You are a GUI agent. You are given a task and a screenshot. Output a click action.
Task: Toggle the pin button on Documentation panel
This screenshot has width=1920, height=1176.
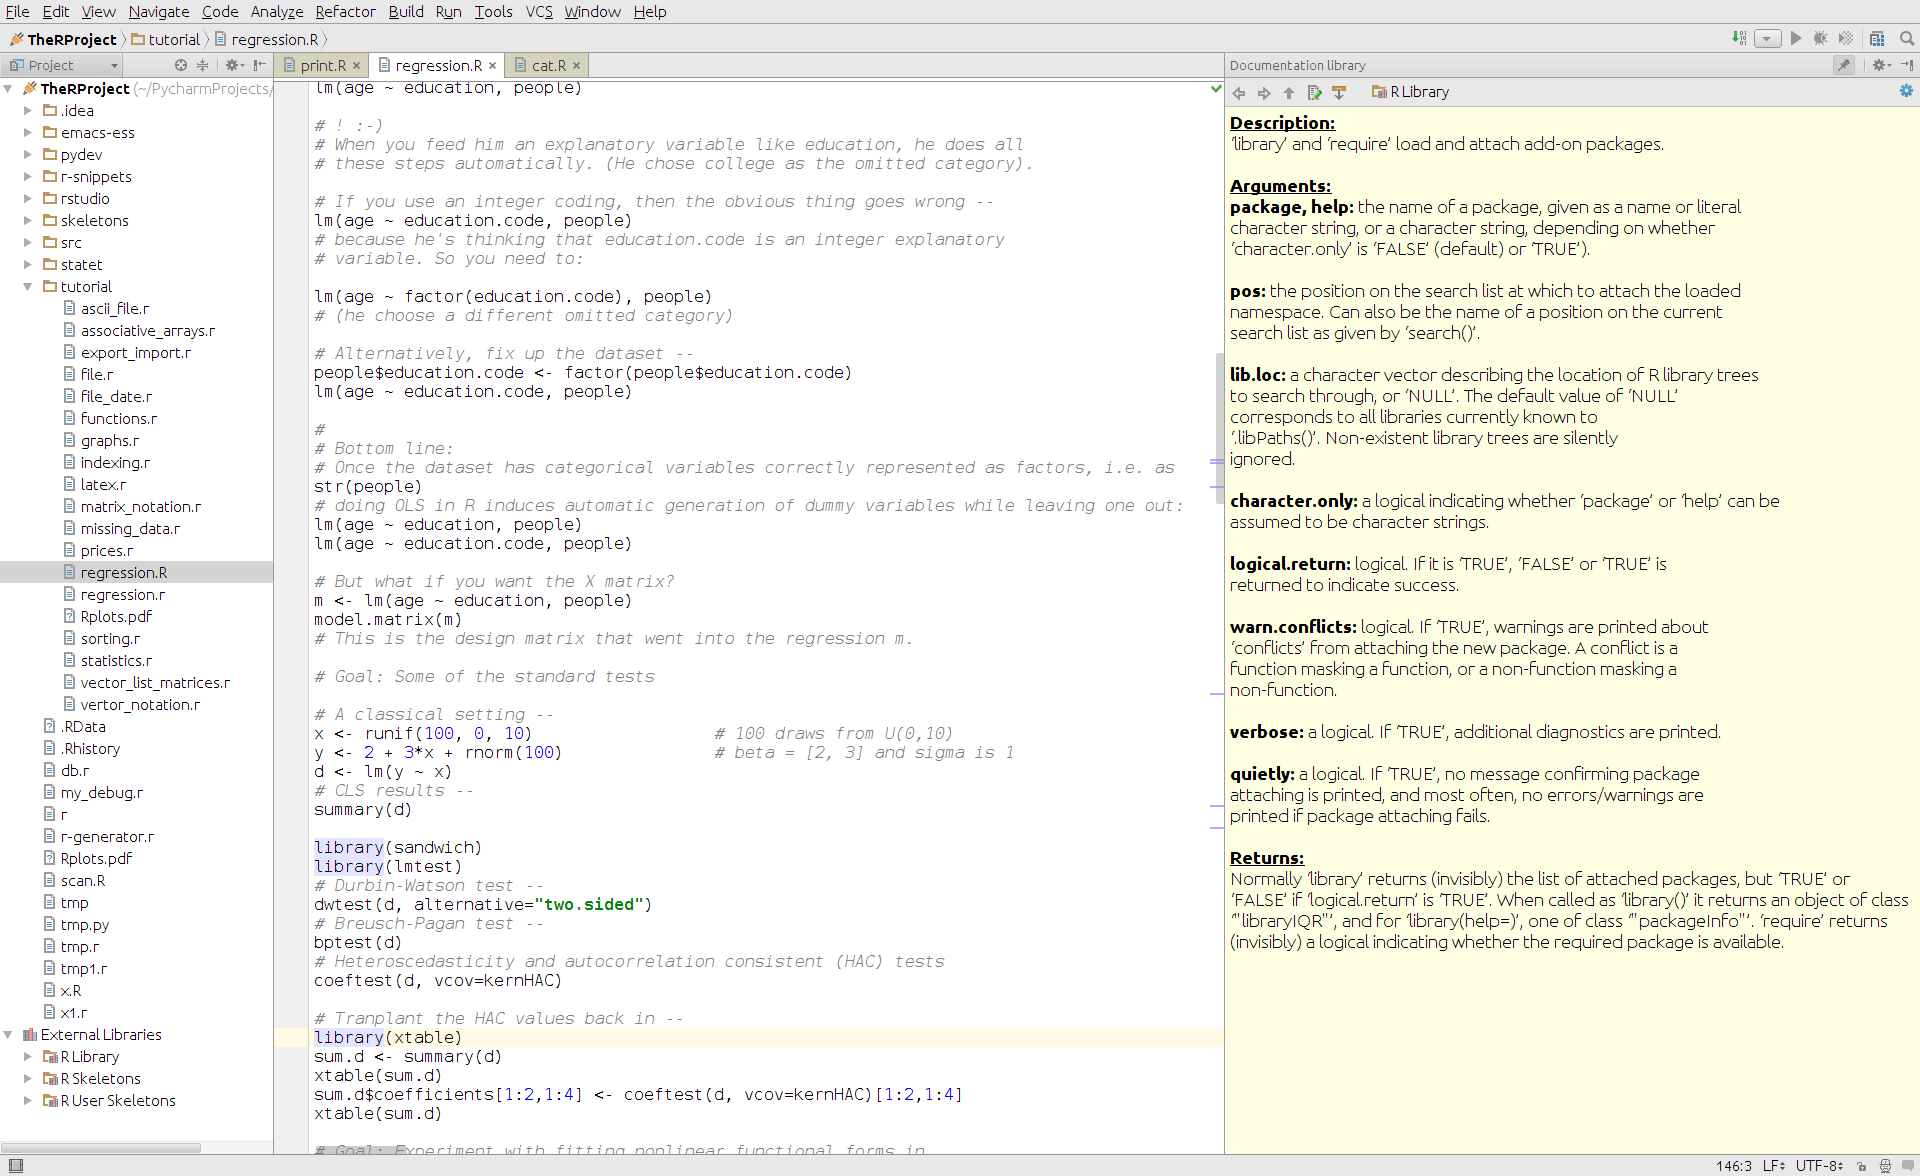click(x=1844, y=65)
